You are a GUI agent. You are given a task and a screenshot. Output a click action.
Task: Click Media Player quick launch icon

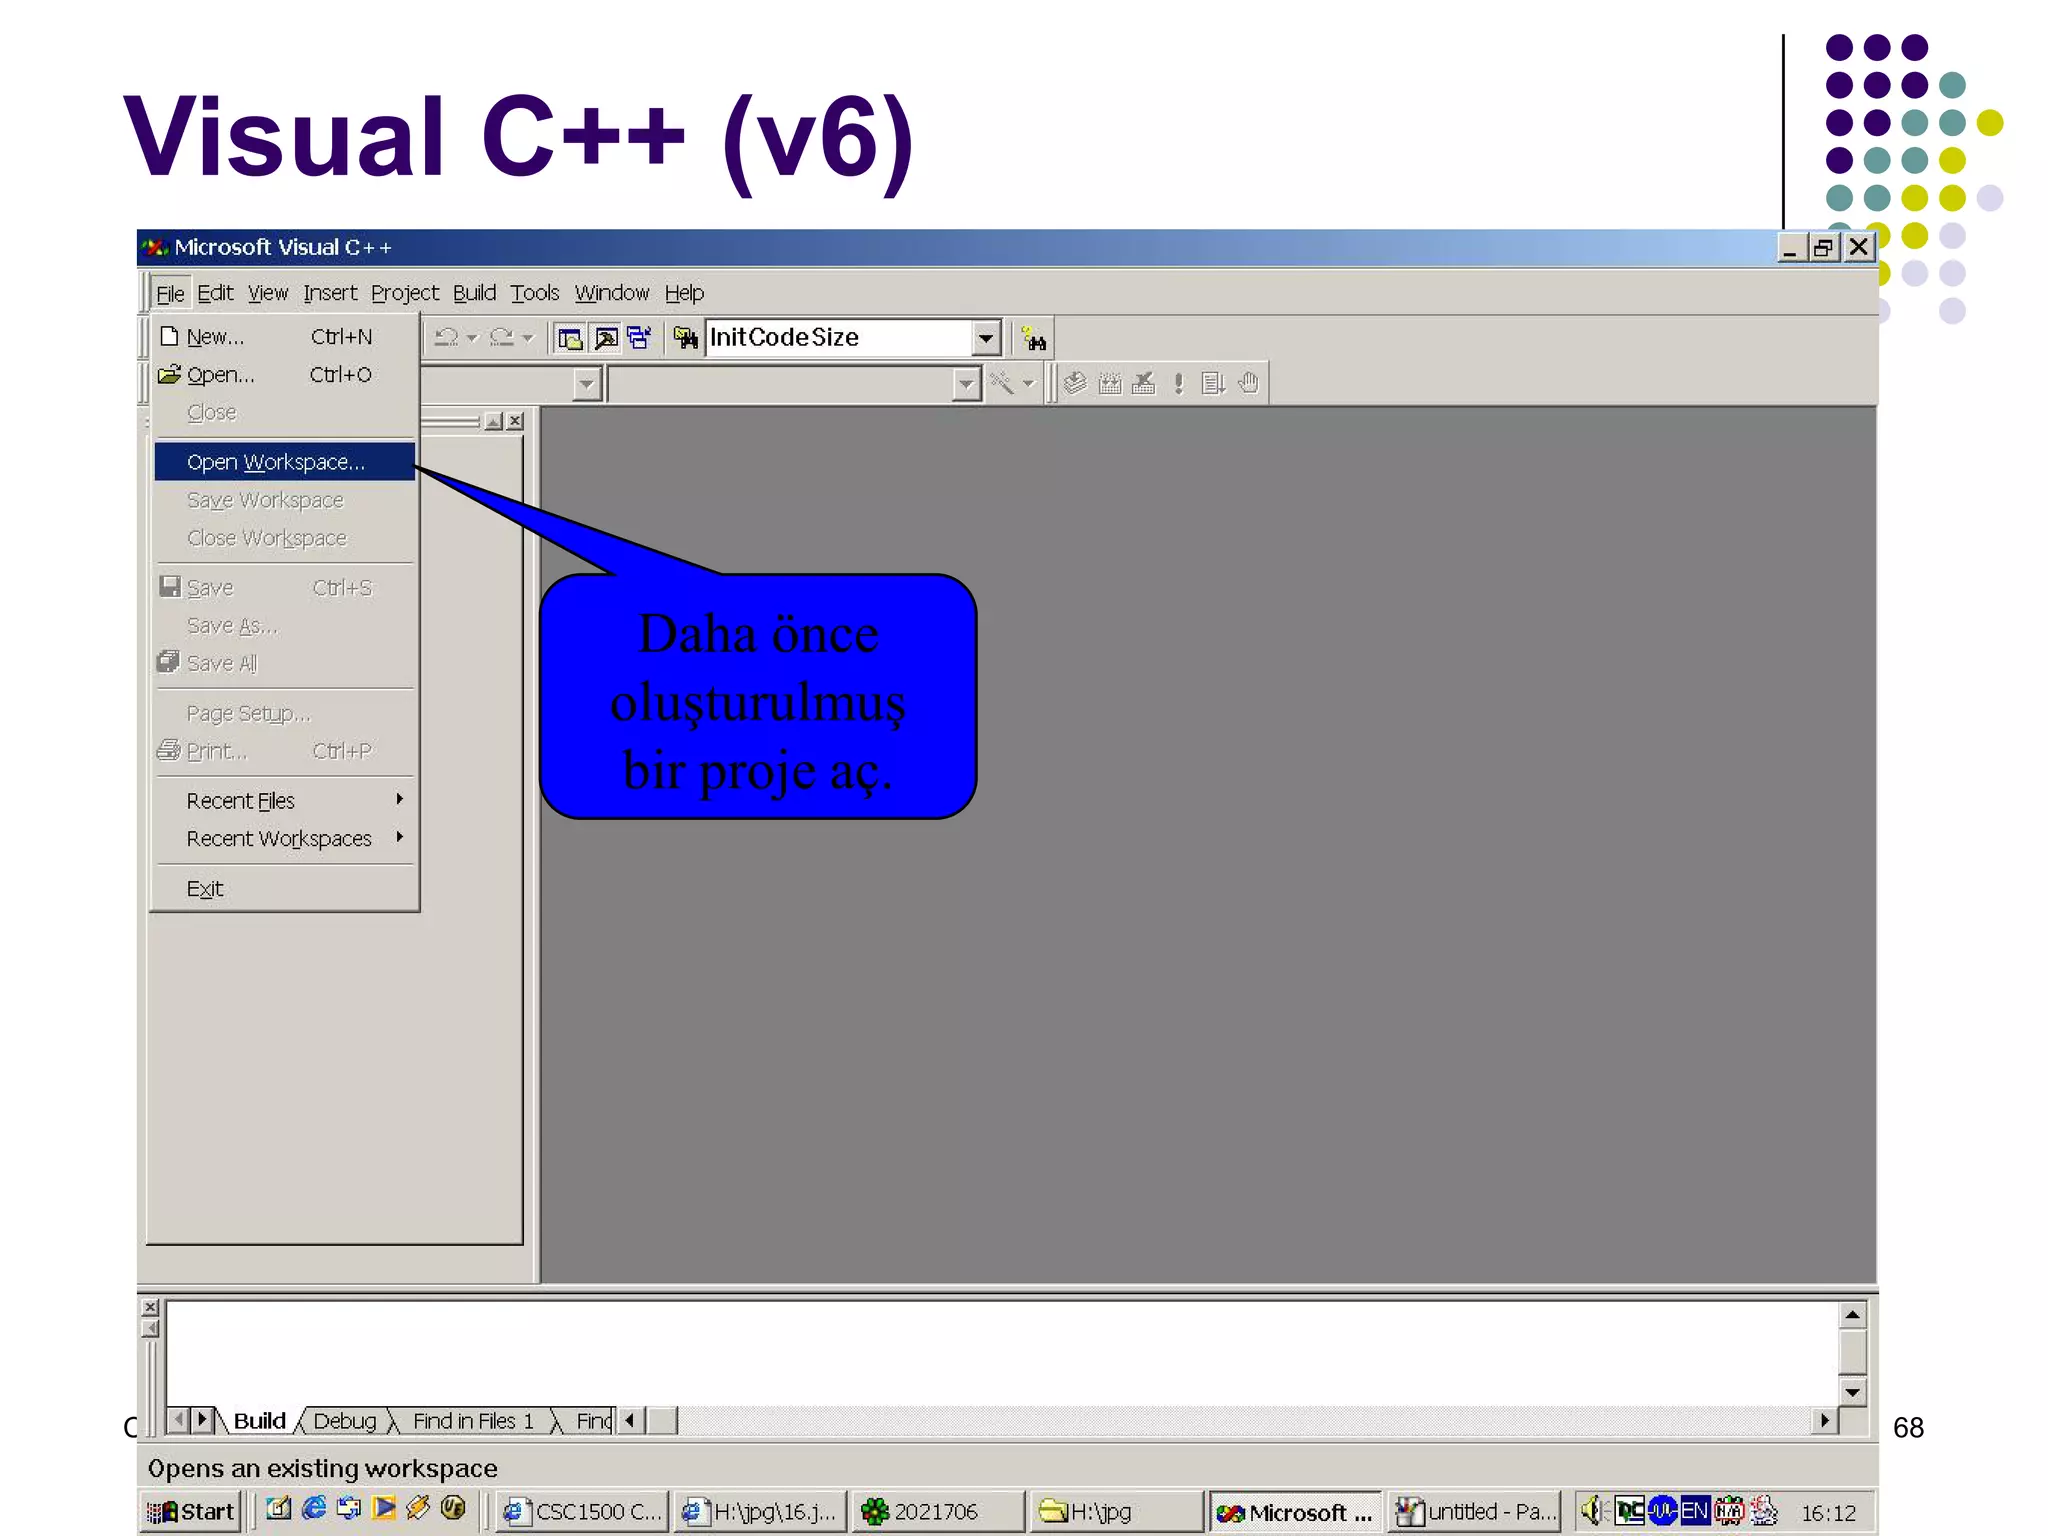[384, 1509]
